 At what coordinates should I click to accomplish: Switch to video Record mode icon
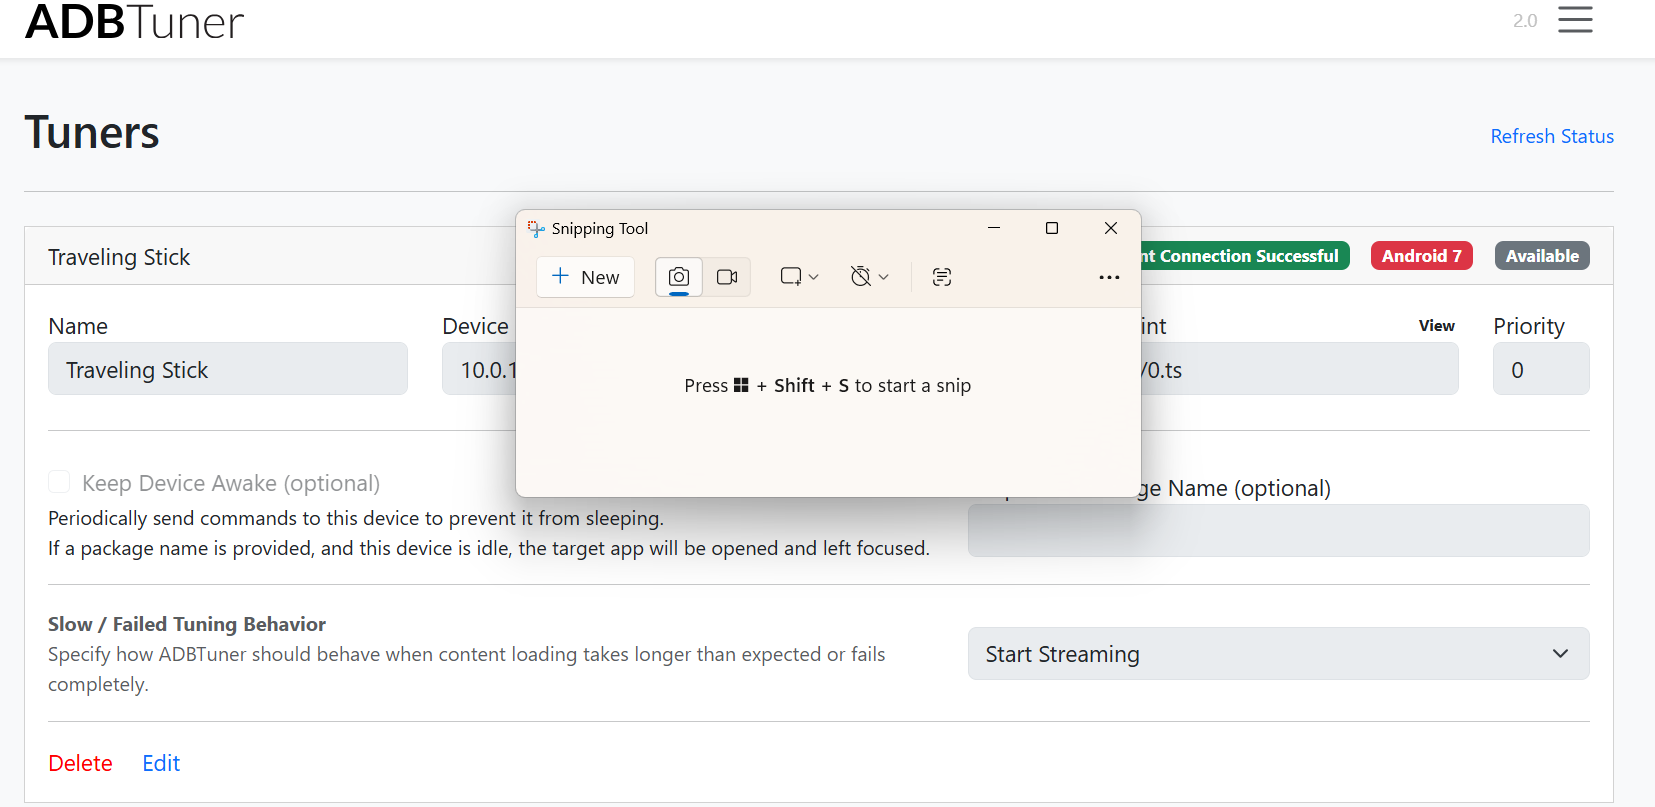tap(727, 277)
